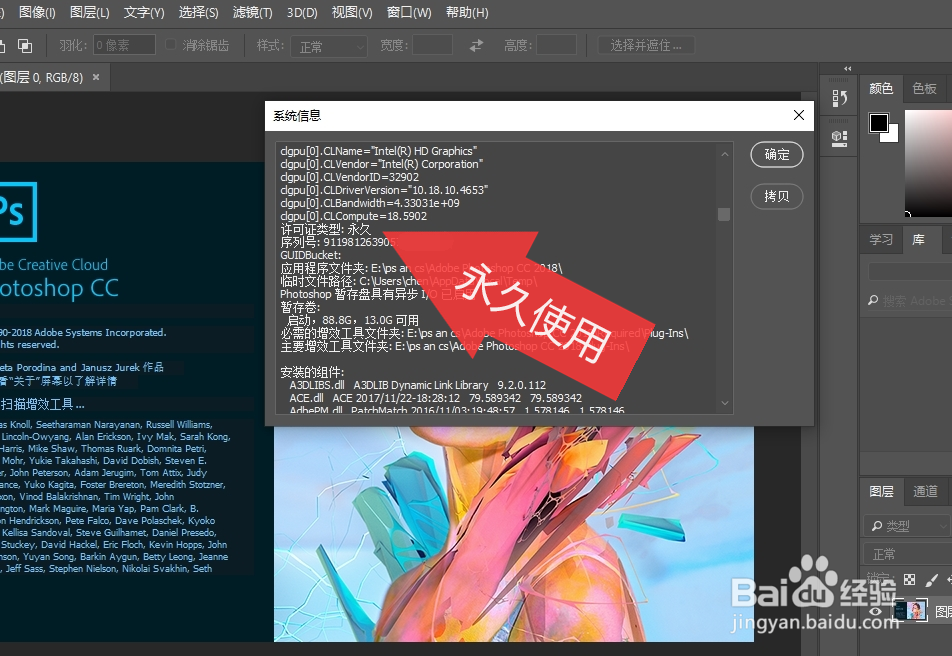Switch to the 库 panel tab
Viewport: 952px width, 656px height.
(x=919, y=239)
